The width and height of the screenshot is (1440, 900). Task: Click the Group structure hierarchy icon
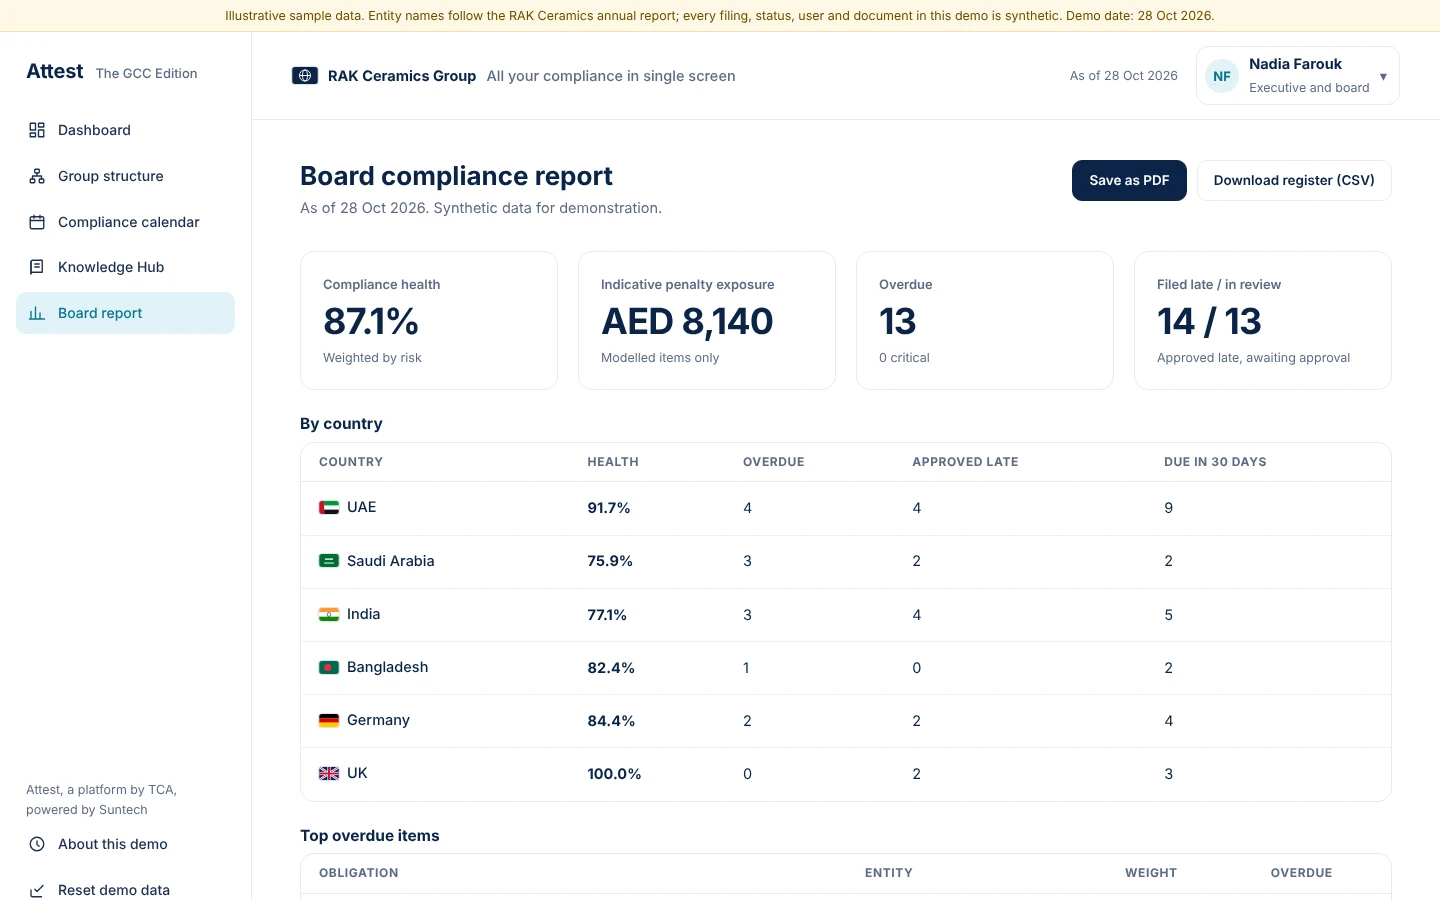[37, 176]
